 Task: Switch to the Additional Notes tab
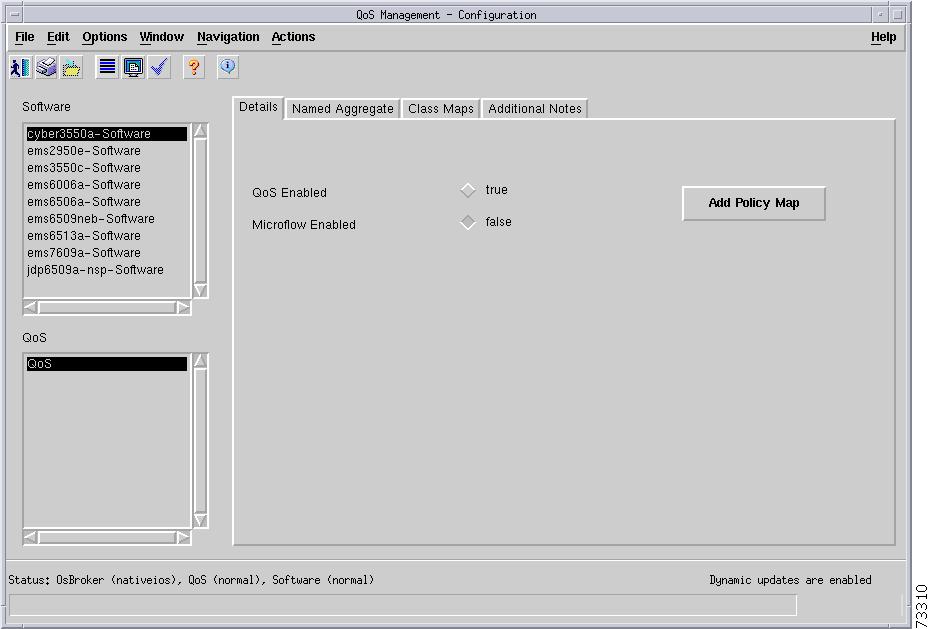pyautogui.click(x=534, y=109)
